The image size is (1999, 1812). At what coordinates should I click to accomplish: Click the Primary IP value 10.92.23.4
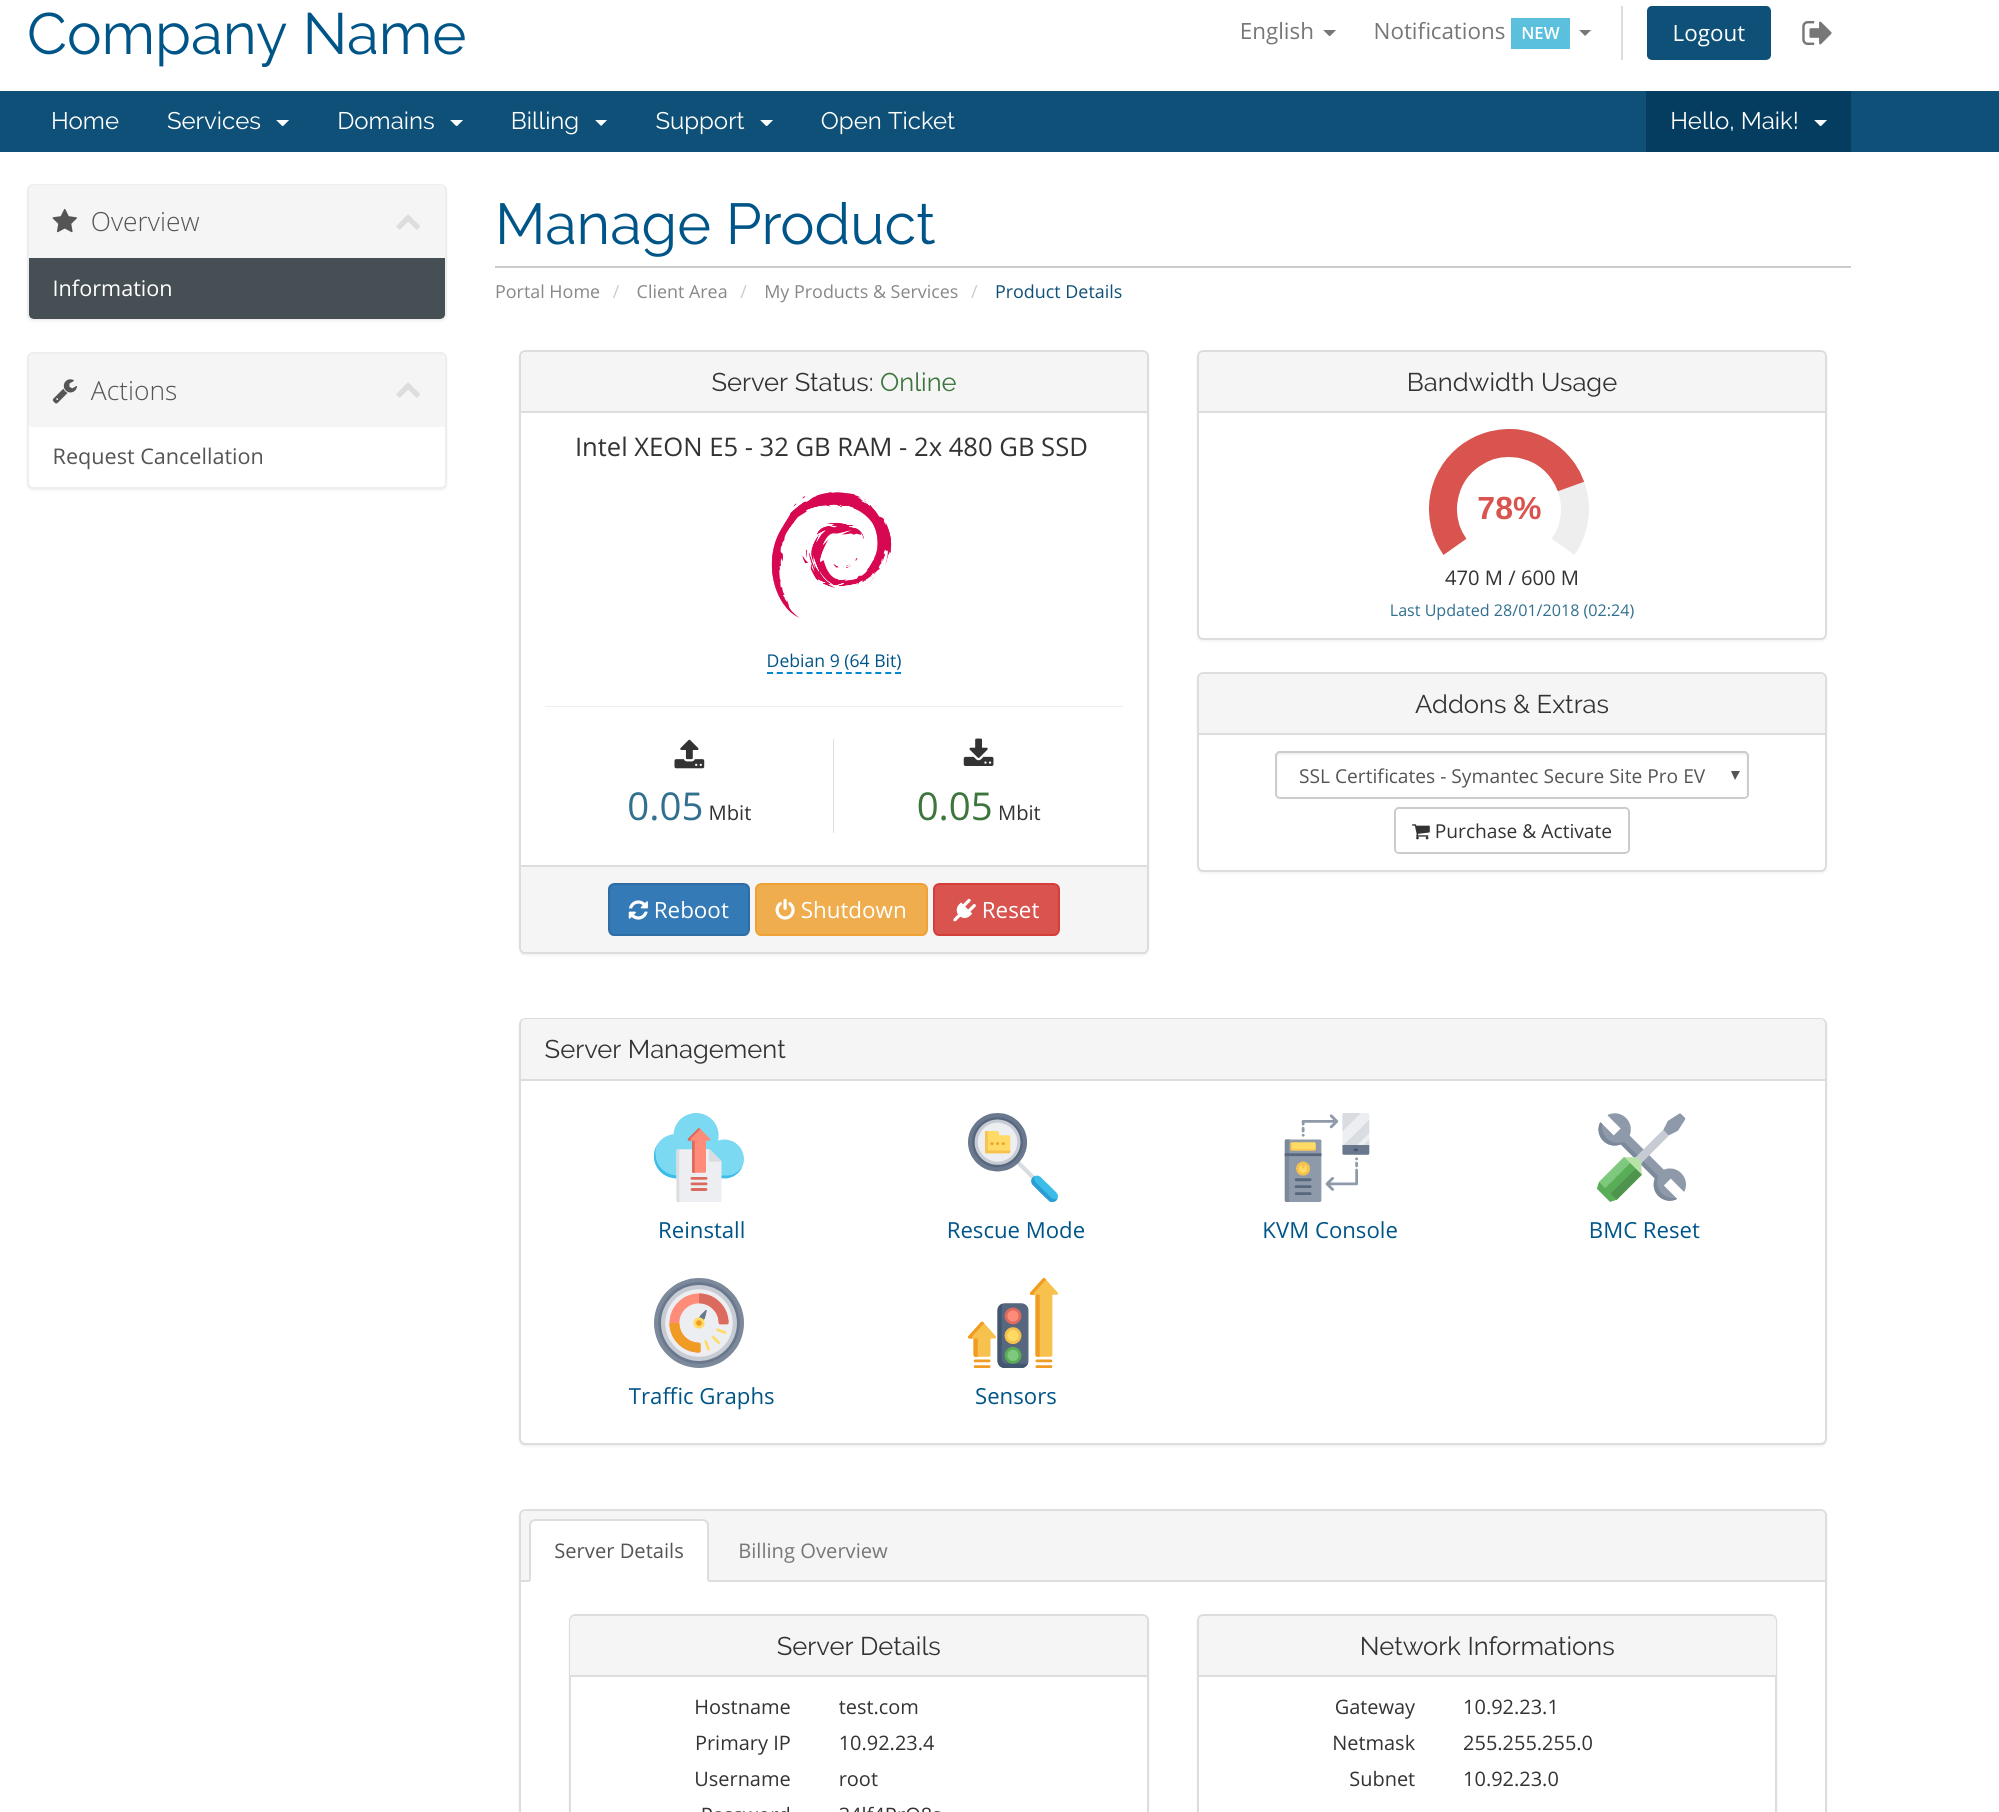pos(886,1742)
